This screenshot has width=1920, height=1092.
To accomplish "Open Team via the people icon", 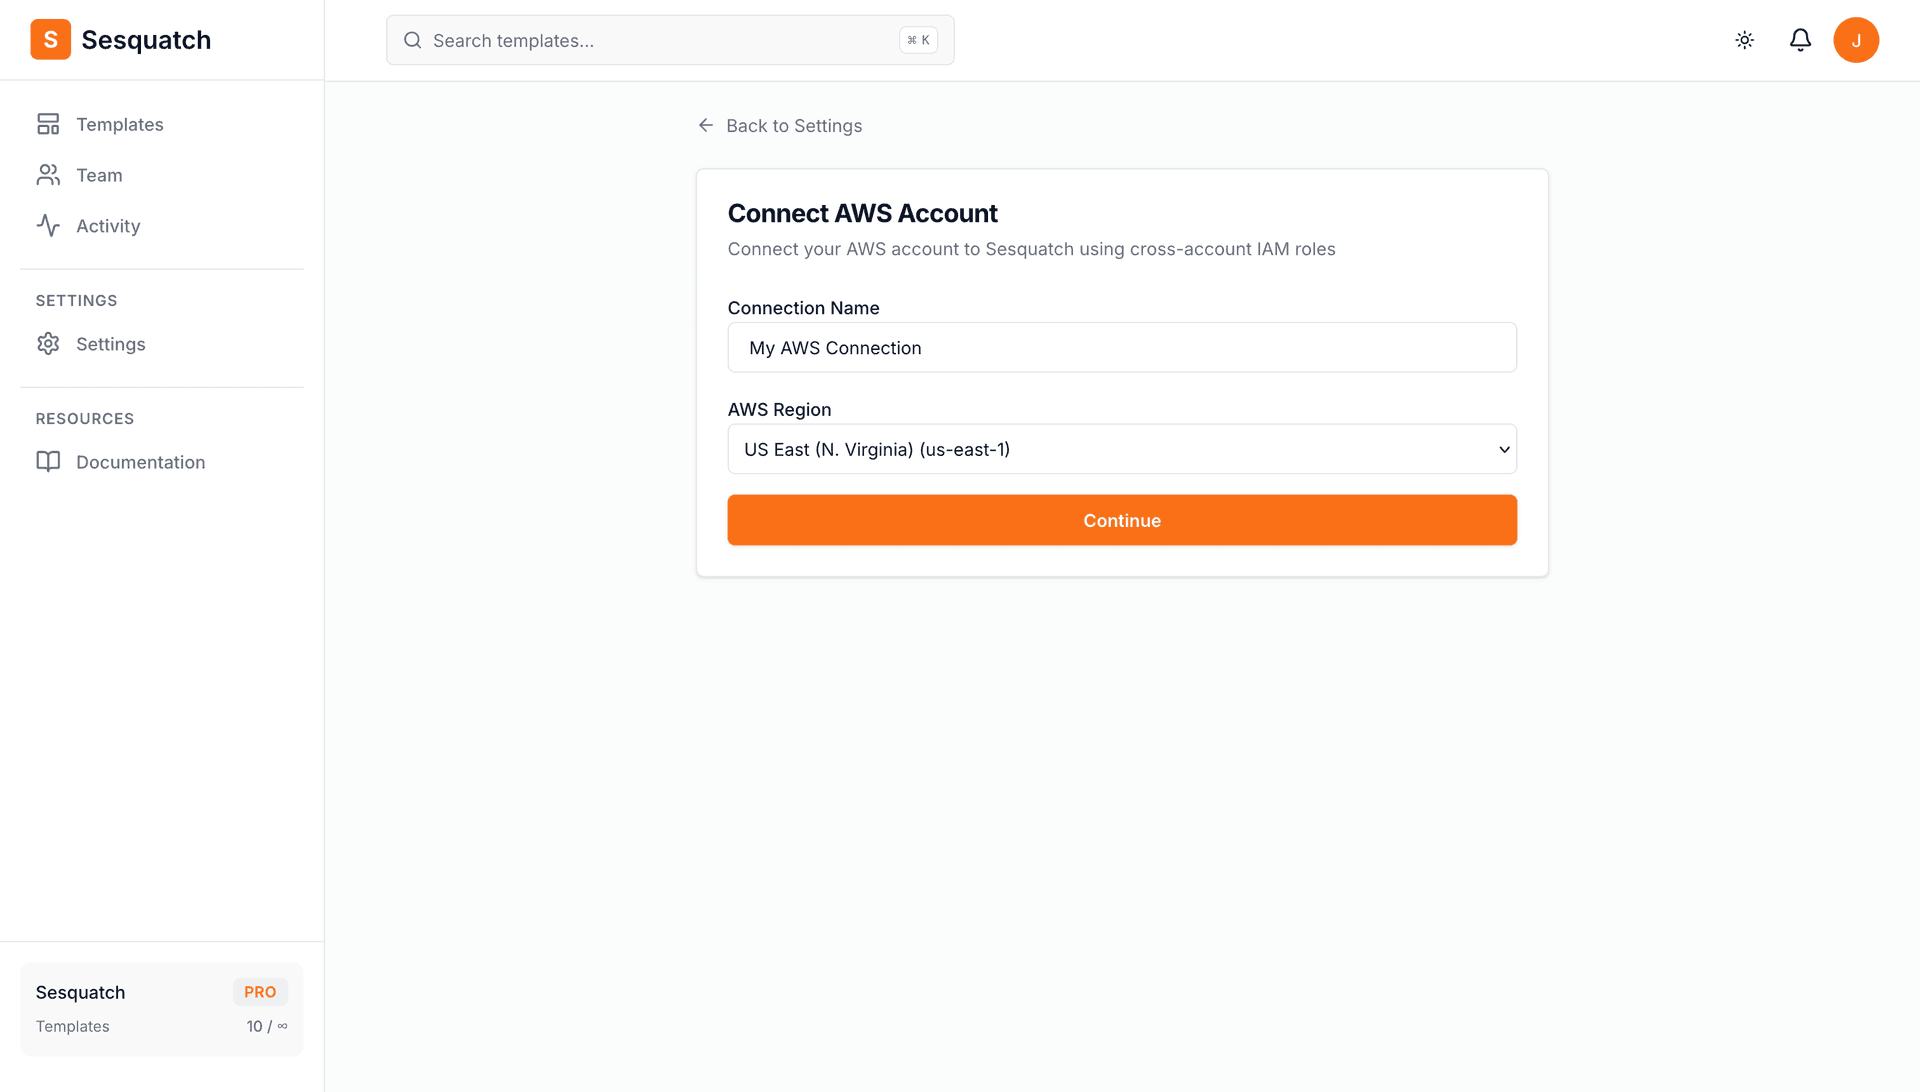I will (x=48, y=174).
